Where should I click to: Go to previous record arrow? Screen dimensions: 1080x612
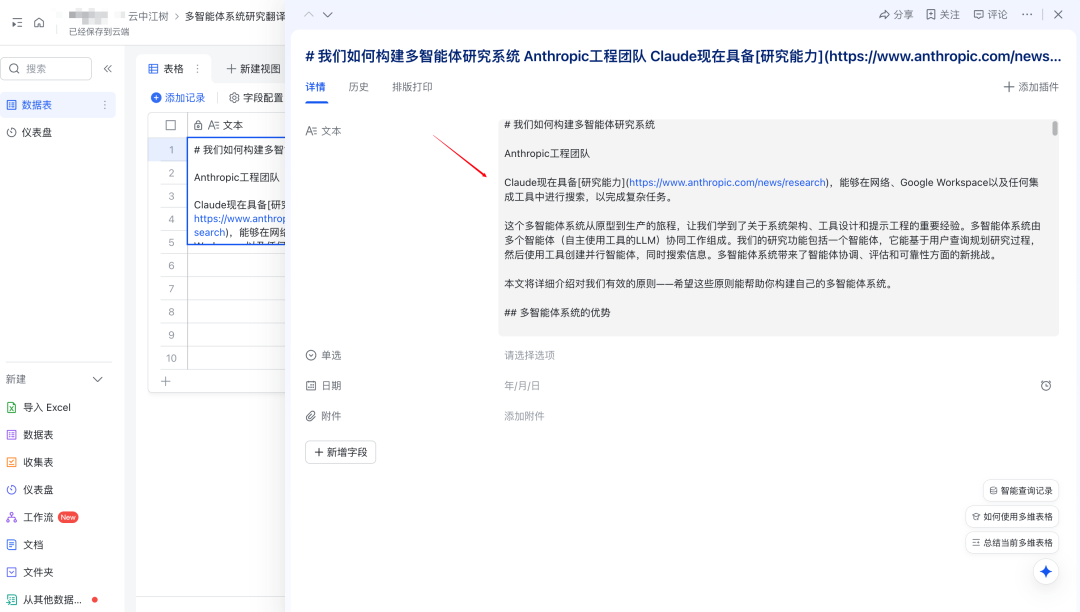[x=309, y=14]
